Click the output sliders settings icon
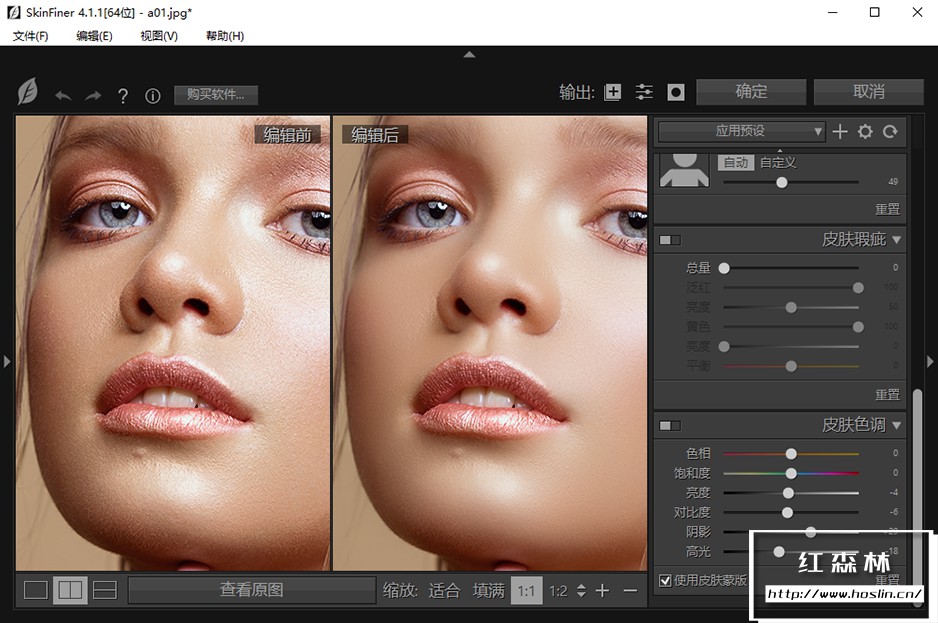 (644, 92)
